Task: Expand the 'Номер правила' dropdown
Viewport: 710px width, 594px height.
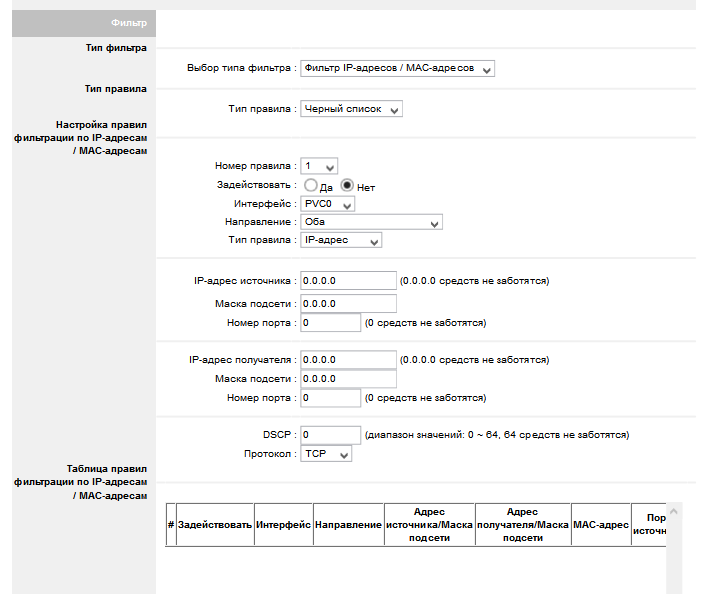Action: [319, 166]
